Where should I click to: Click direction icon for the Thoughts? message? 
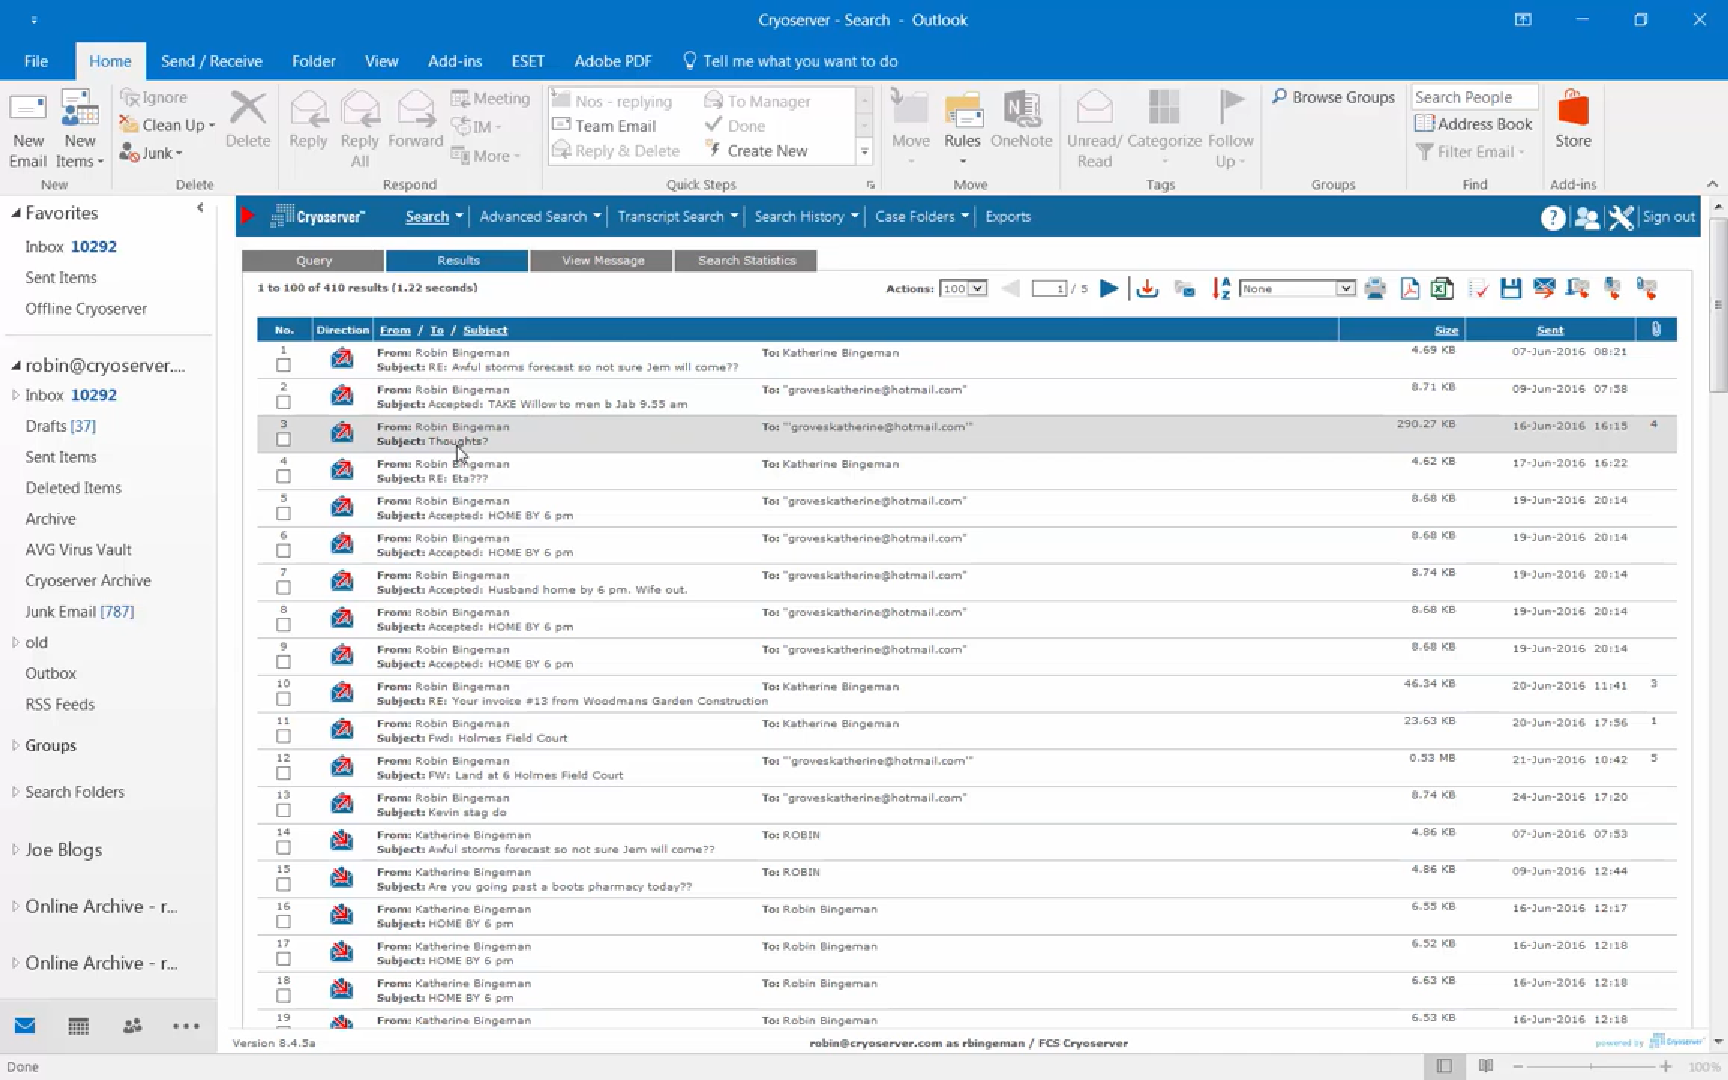click(342, 432)
